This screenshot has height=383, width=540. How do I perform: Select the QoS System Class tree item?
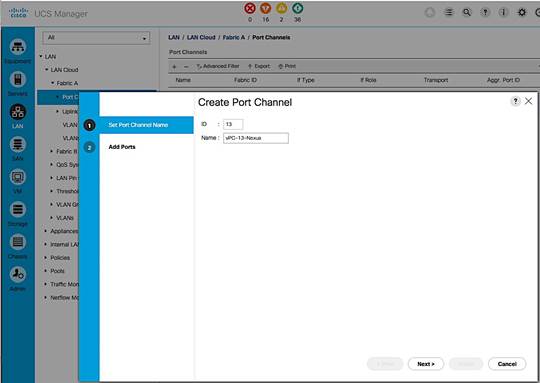click(68, 165)
